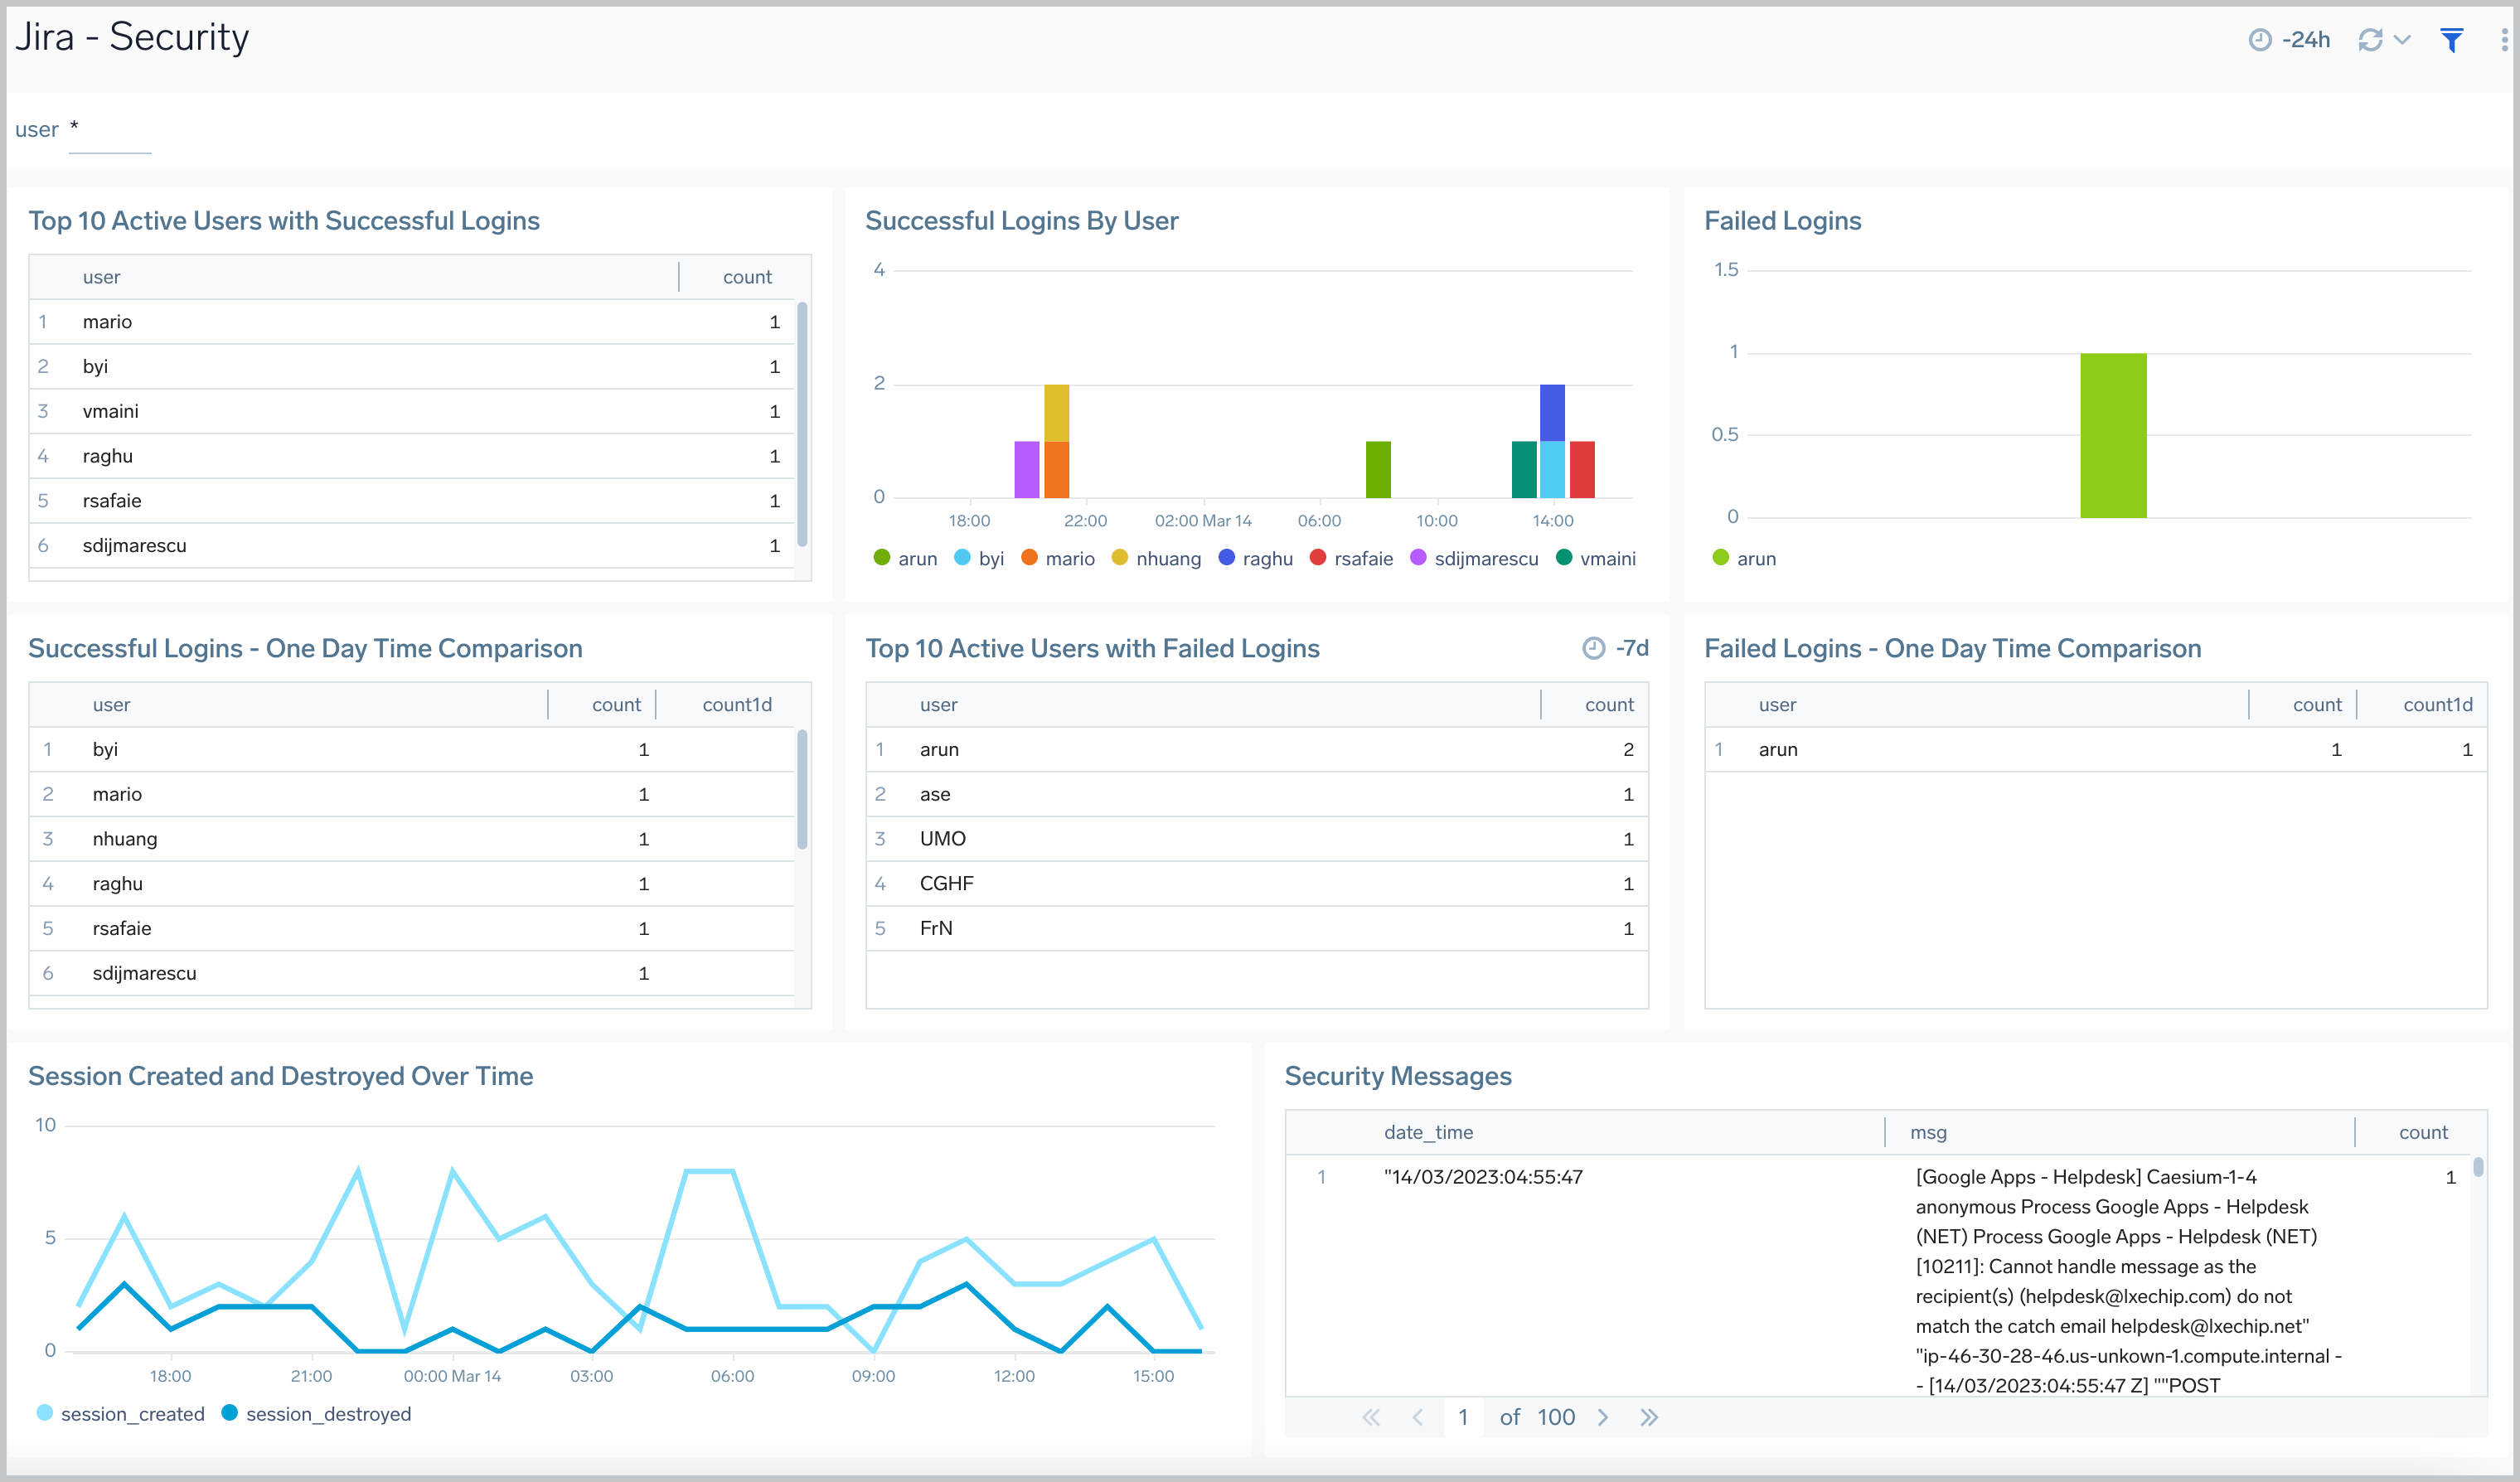This screenshot has height=1482, width=2520.
Task: Open the Security Messages panel title
Action: [x=1397, y=1075]
